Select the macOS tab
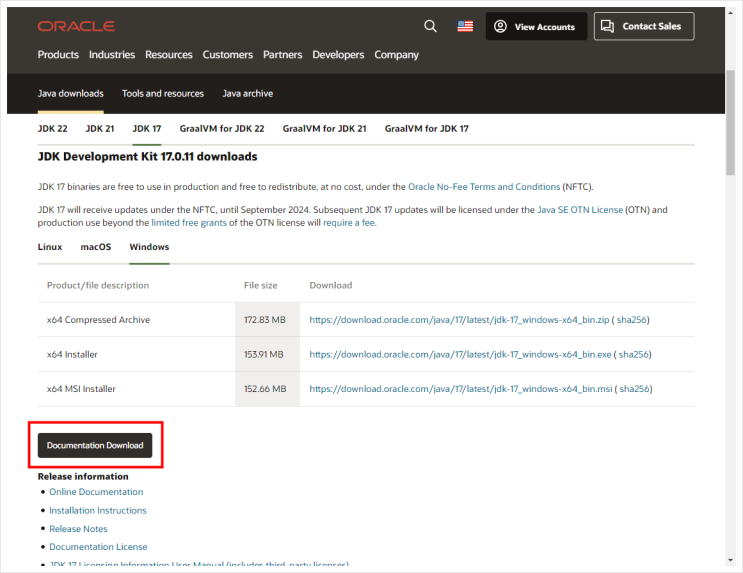Screen dimensions: 743x573 [x=96, y=246]
